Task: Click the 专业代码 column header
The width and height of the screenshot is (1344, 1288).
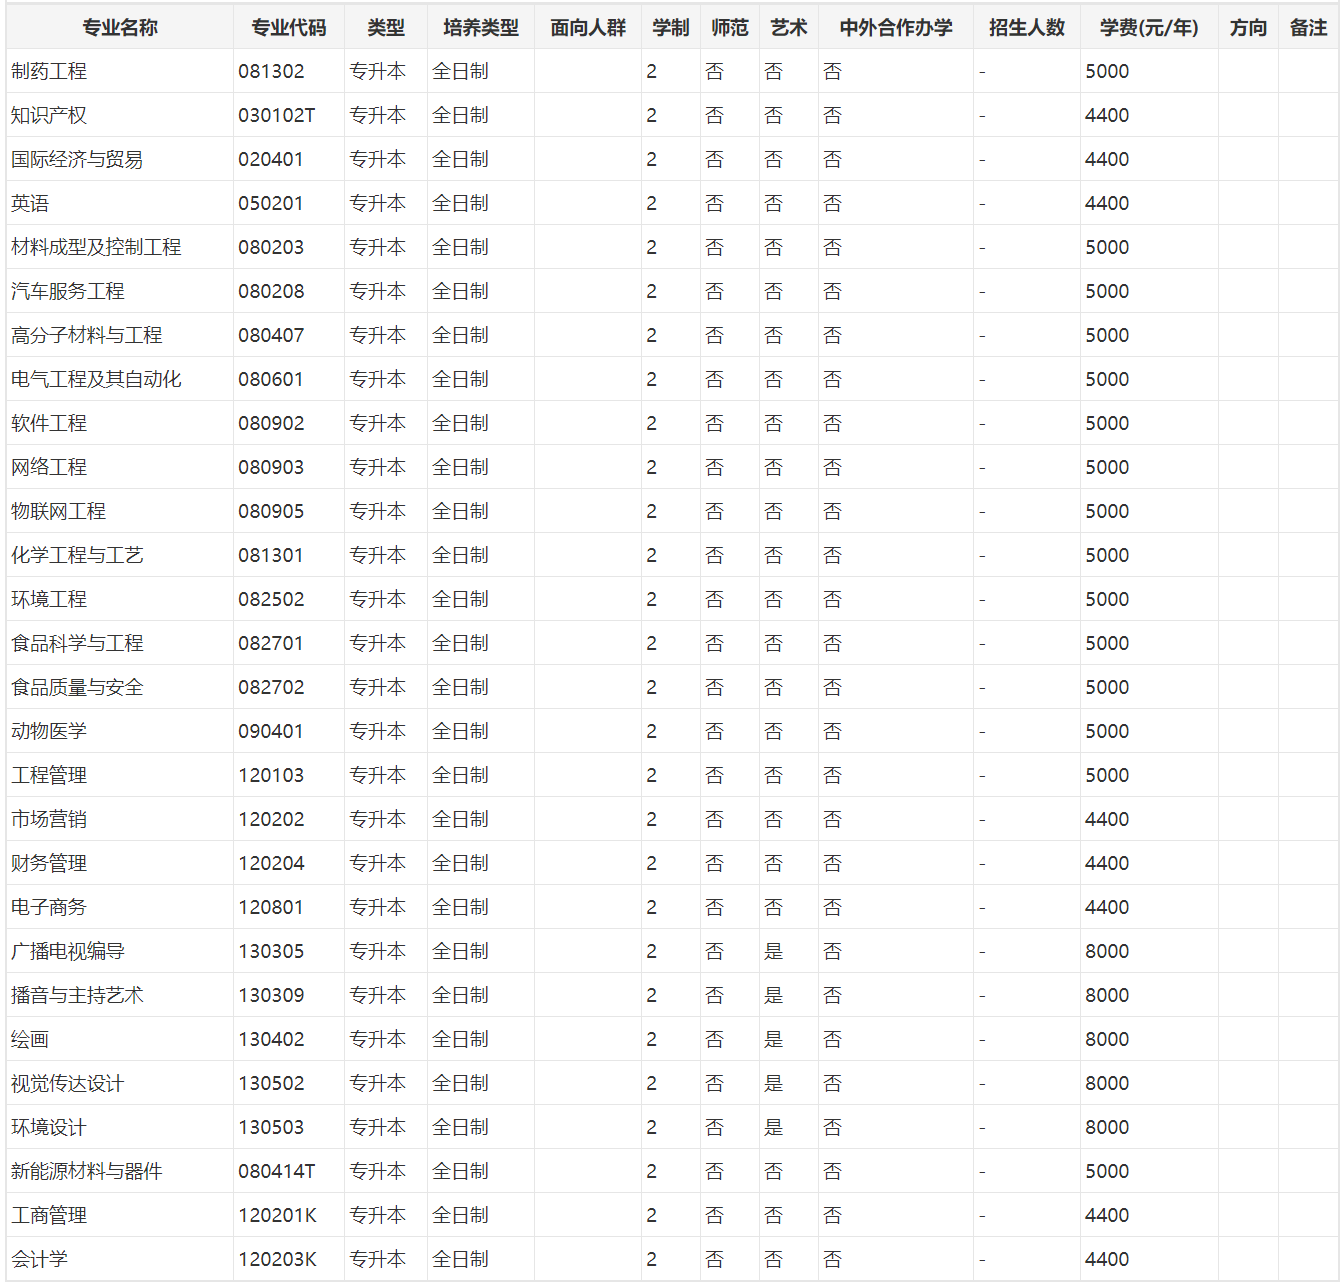Action: tap(289, 28)
